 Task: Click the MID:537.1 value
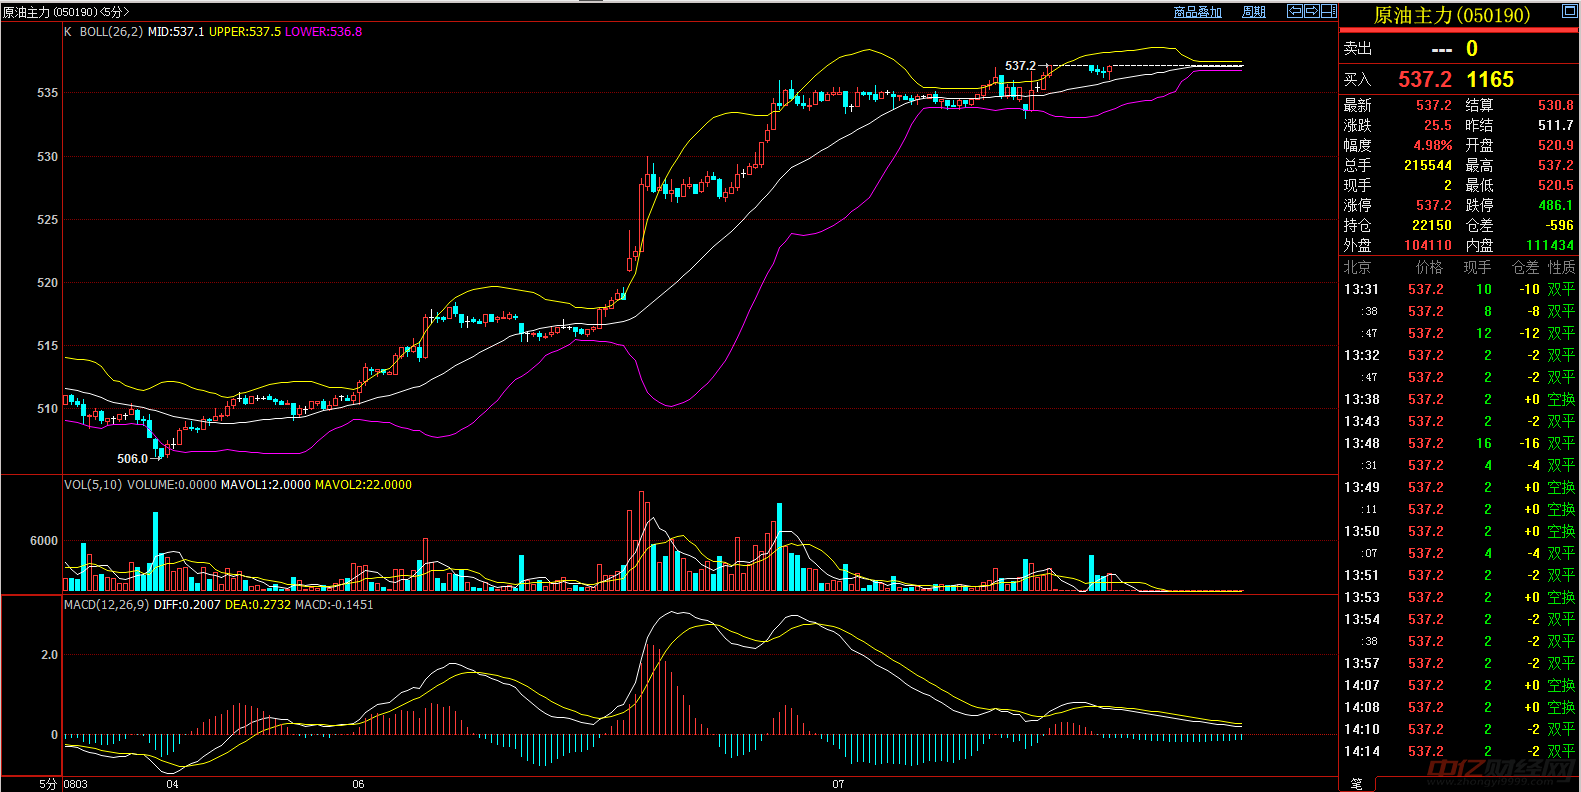click(x=176, y=32)
